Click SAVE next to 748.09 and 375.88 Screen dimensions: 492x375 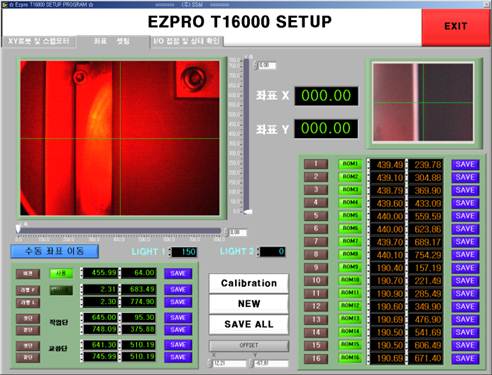[x=178, y=330]
